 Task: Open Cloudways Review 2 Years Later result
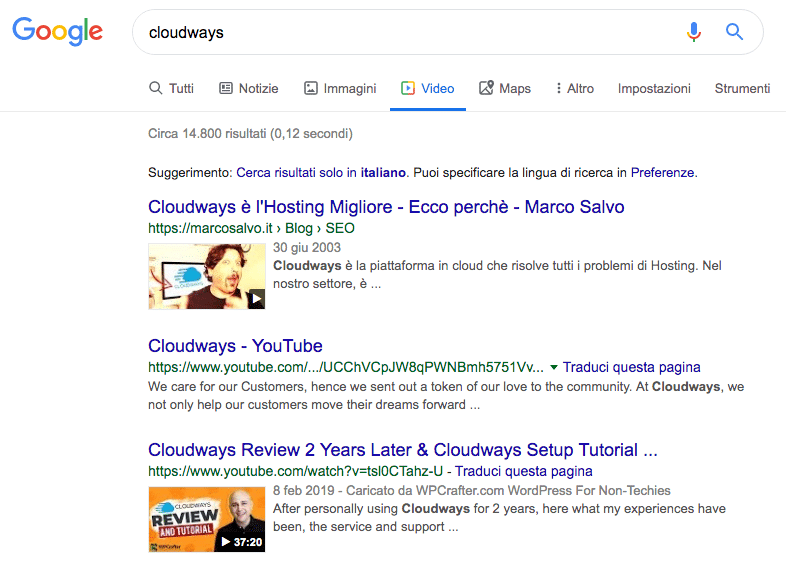pyautogui.click(x=403, y=450)
